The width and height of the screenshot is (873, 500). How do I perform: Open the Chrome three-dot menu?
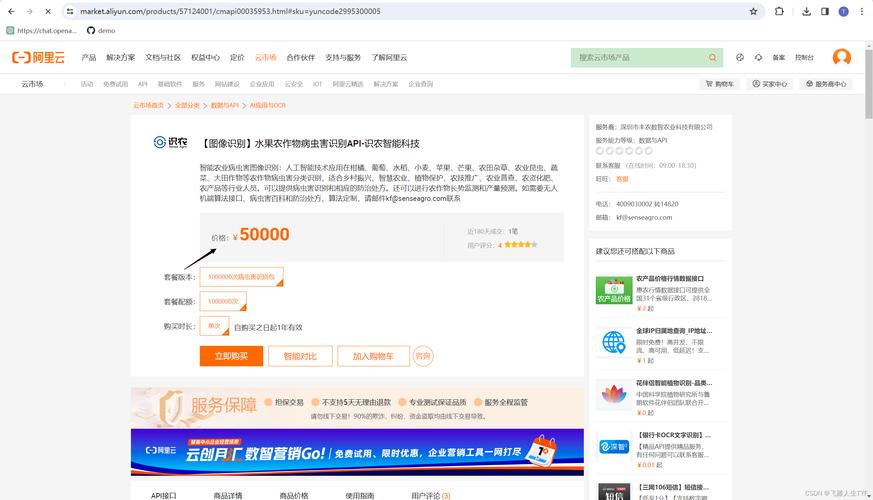click(862, 11)
